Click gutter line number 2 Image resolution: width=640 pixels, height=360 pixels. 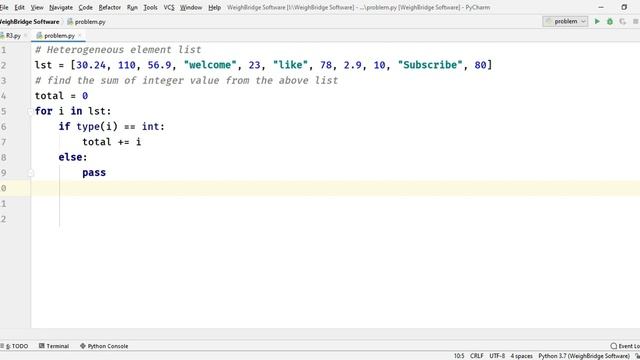[3, 65]
